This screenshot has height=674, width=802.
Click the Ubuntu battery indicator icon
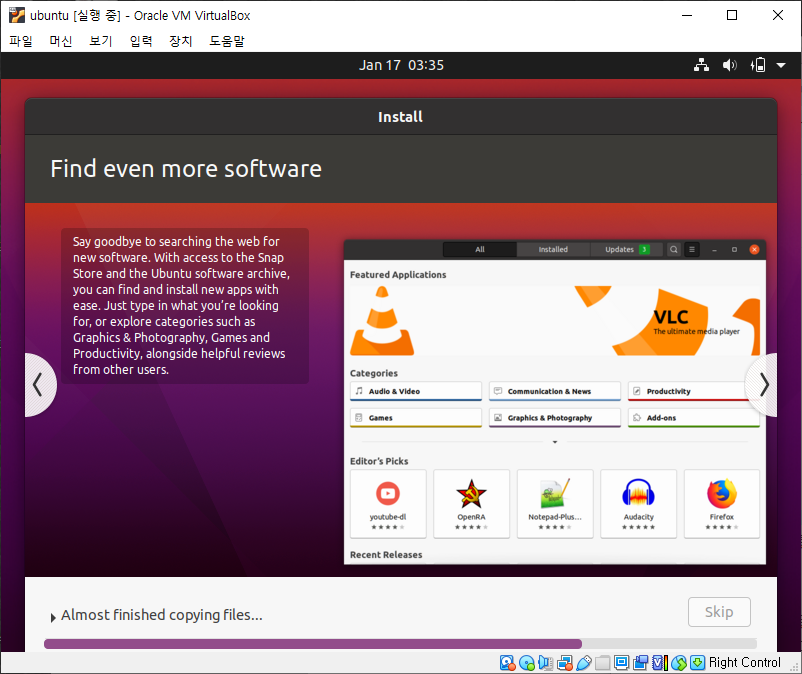pos(758,65)
